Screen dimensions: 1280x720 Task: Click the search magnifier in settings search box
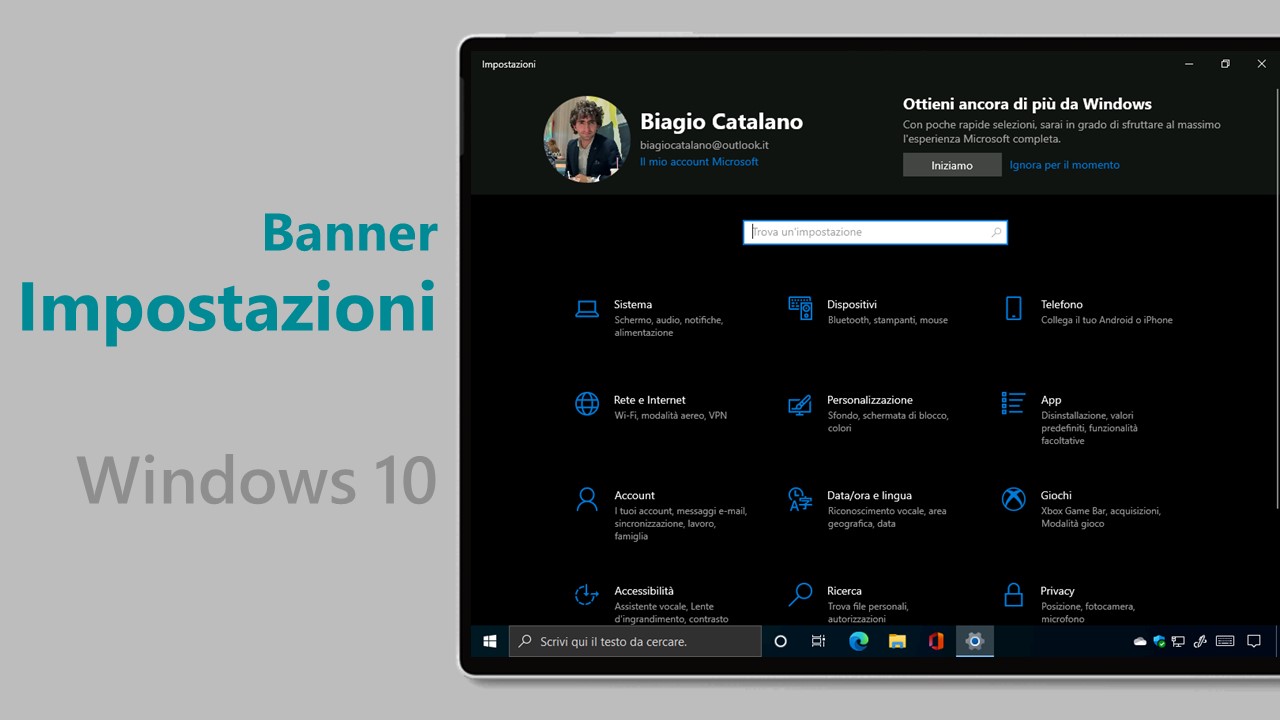pos(996,232)
